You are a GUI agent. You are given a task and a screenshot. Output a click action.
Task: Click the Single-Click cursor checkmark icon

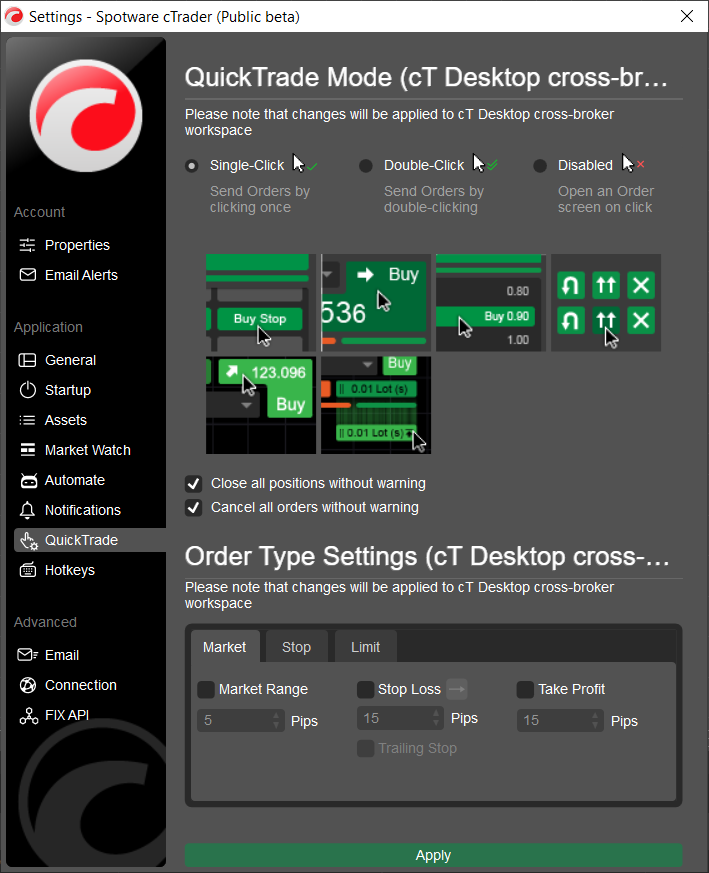305,164
